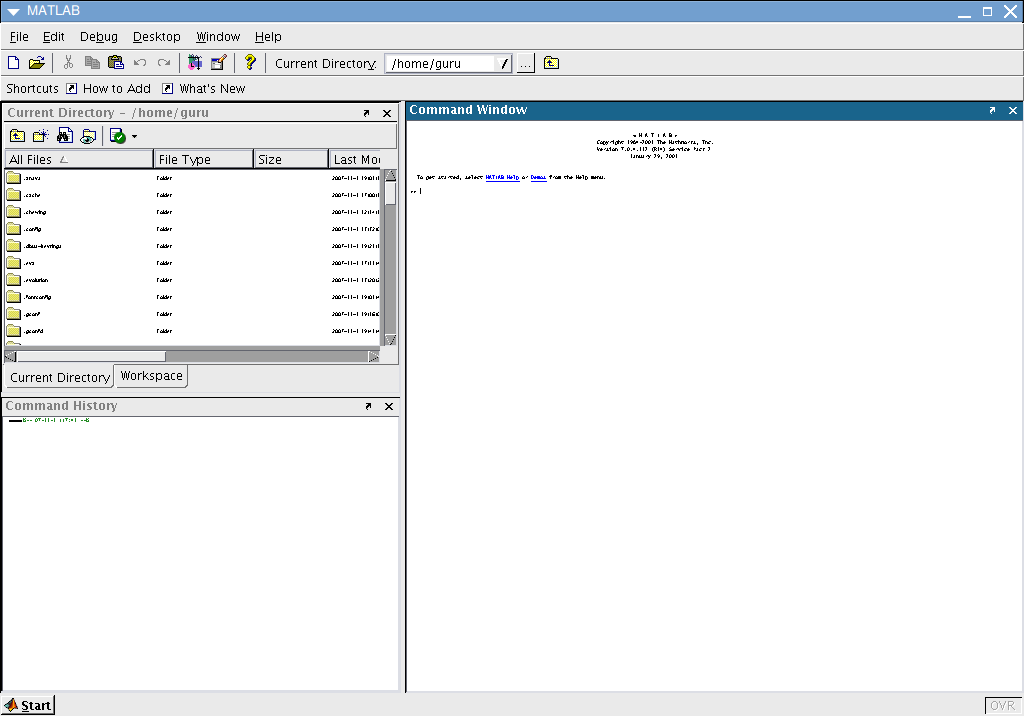Open Help via yellow question mark icon
The height and width of the screenshot is (716, 1024).
coord(250,62)
